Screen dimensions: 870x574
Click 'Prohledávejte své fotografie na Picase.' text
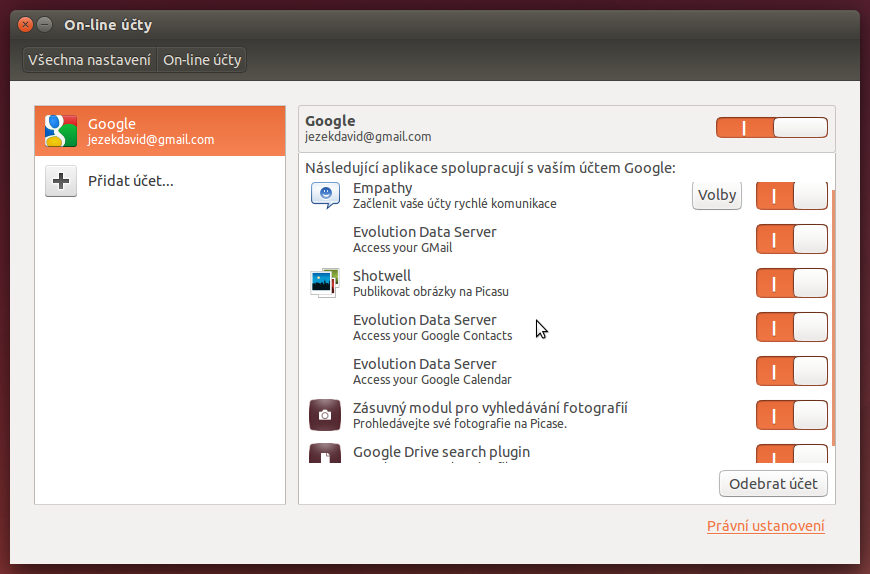pyautogui.click(x=460, y=424)
